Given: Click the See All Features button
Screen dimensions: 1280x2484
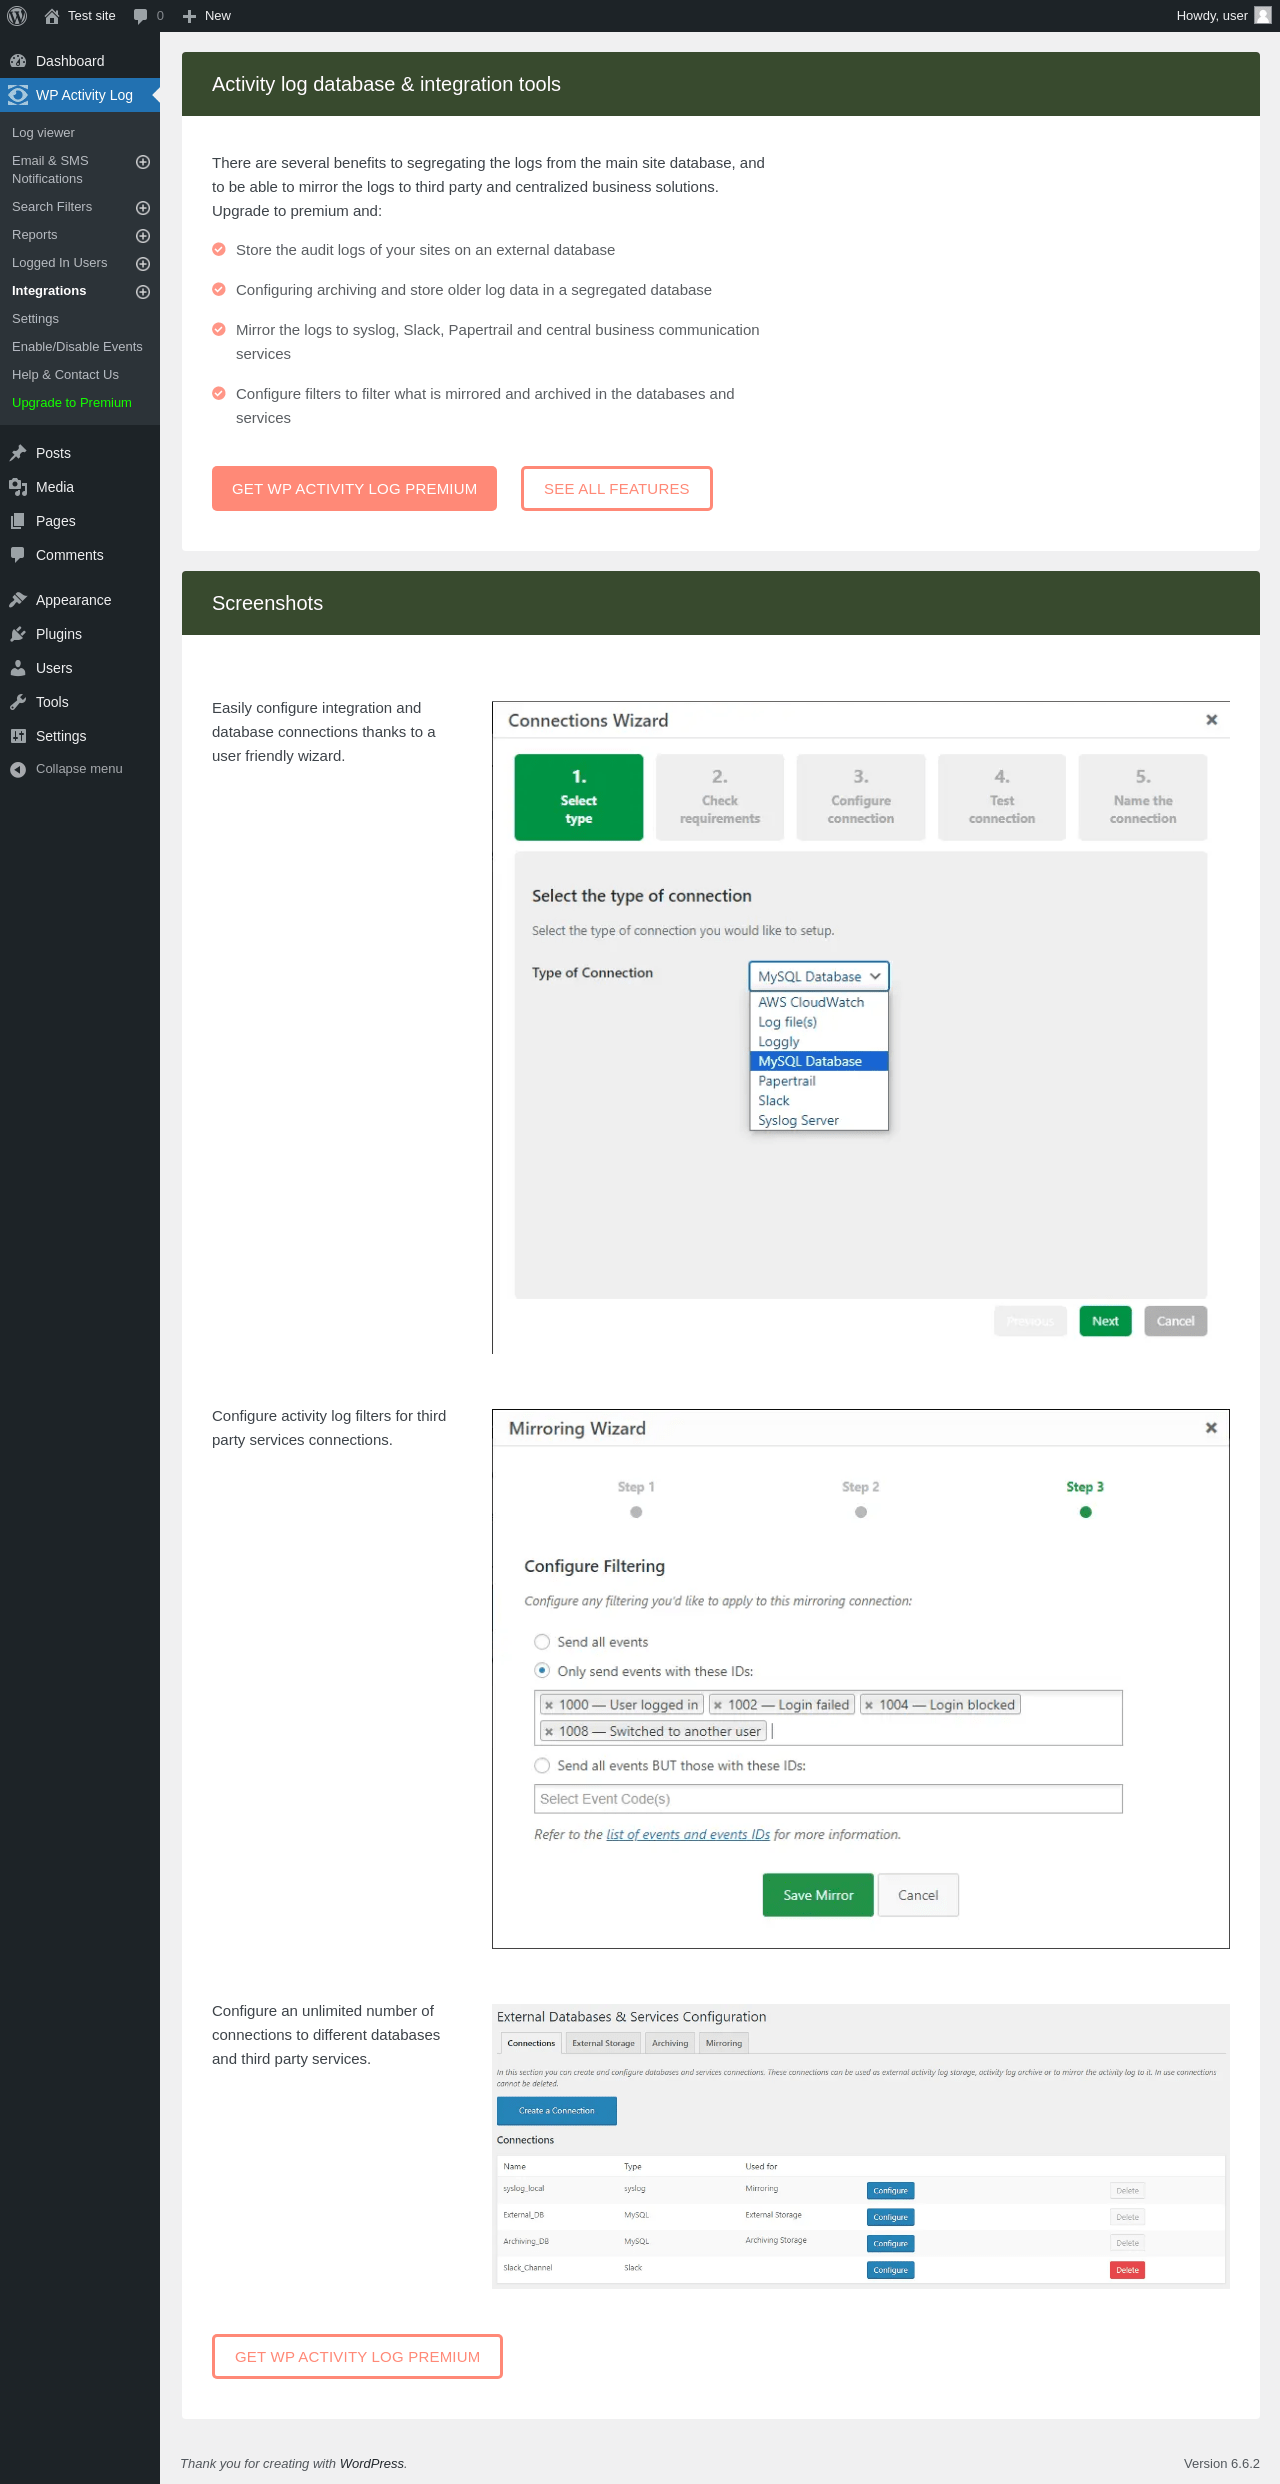Looking at the screenshot, I should point(616,489).
